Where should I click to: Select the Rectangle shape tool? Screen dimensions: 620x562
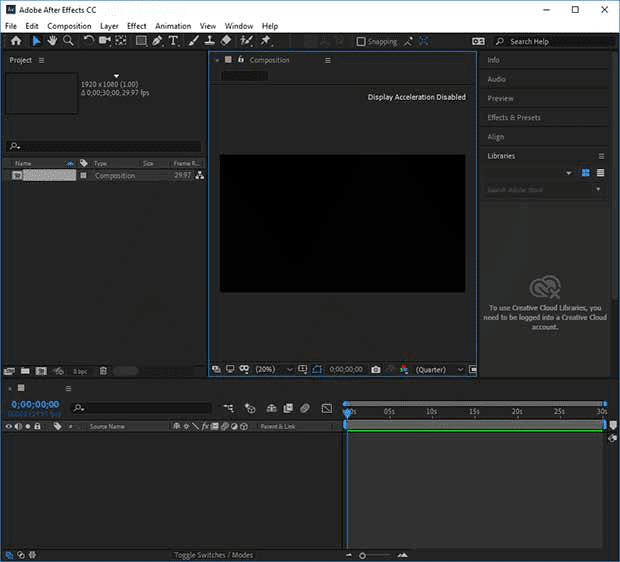[x=141, y=41]
